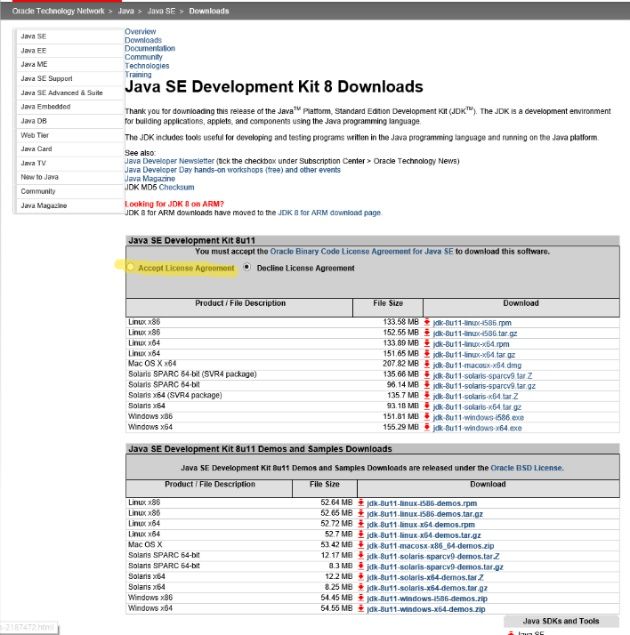Open Java TV sidebar entry
This screenshot has height=635, width=630.
coord(33,163)
